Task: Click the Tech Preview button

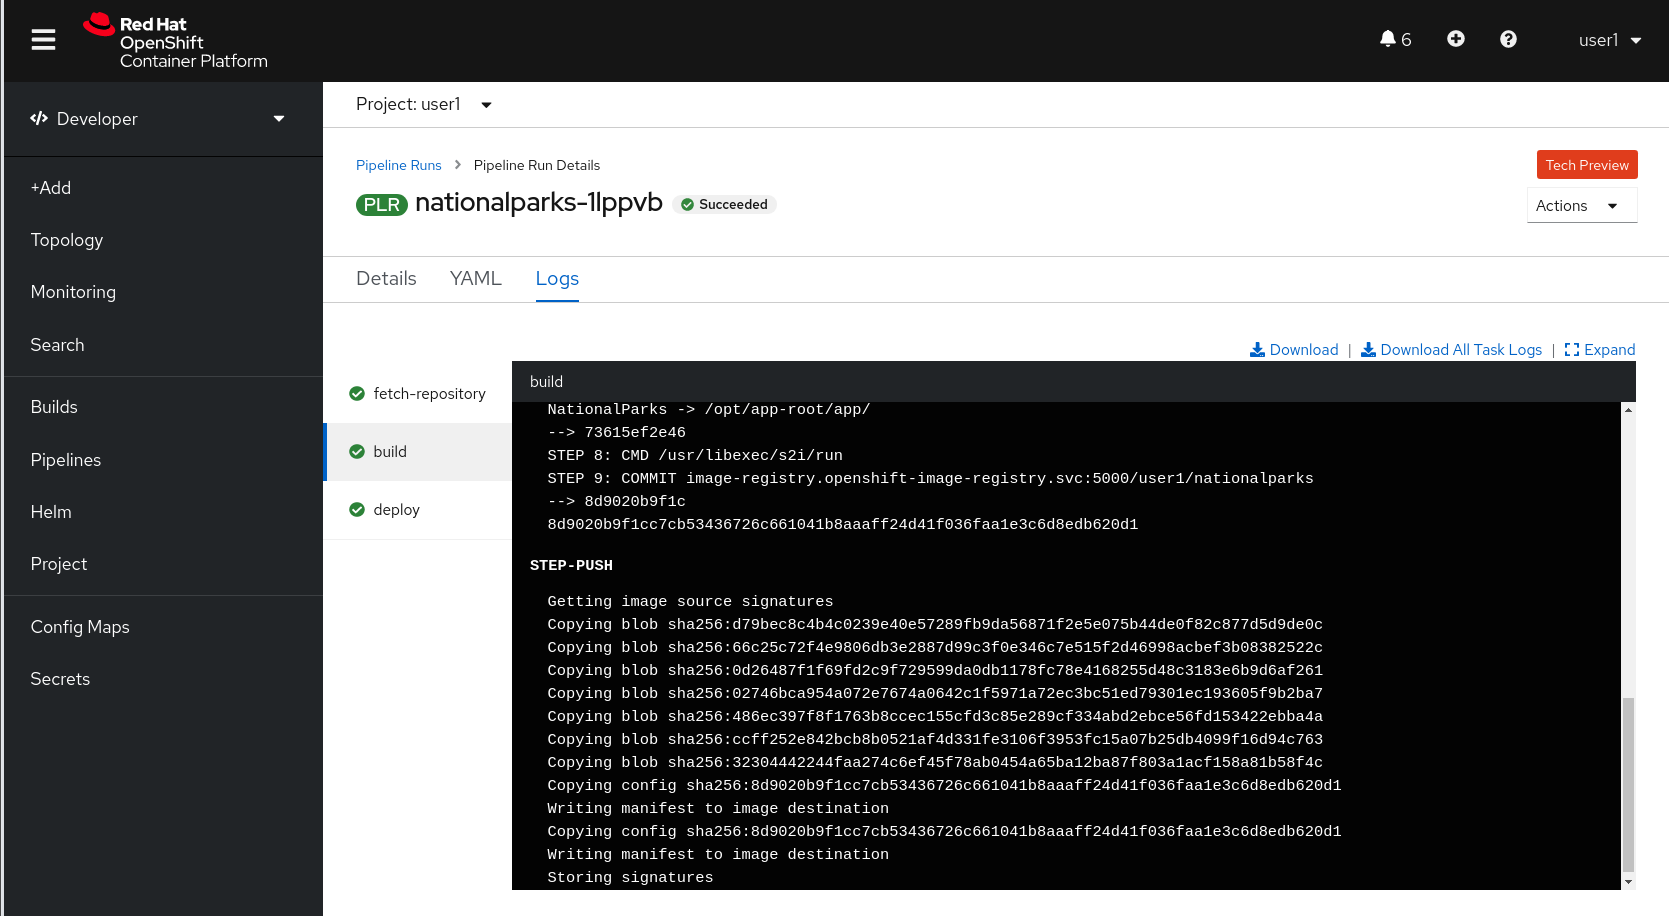Action: [x=1586, y=164]
